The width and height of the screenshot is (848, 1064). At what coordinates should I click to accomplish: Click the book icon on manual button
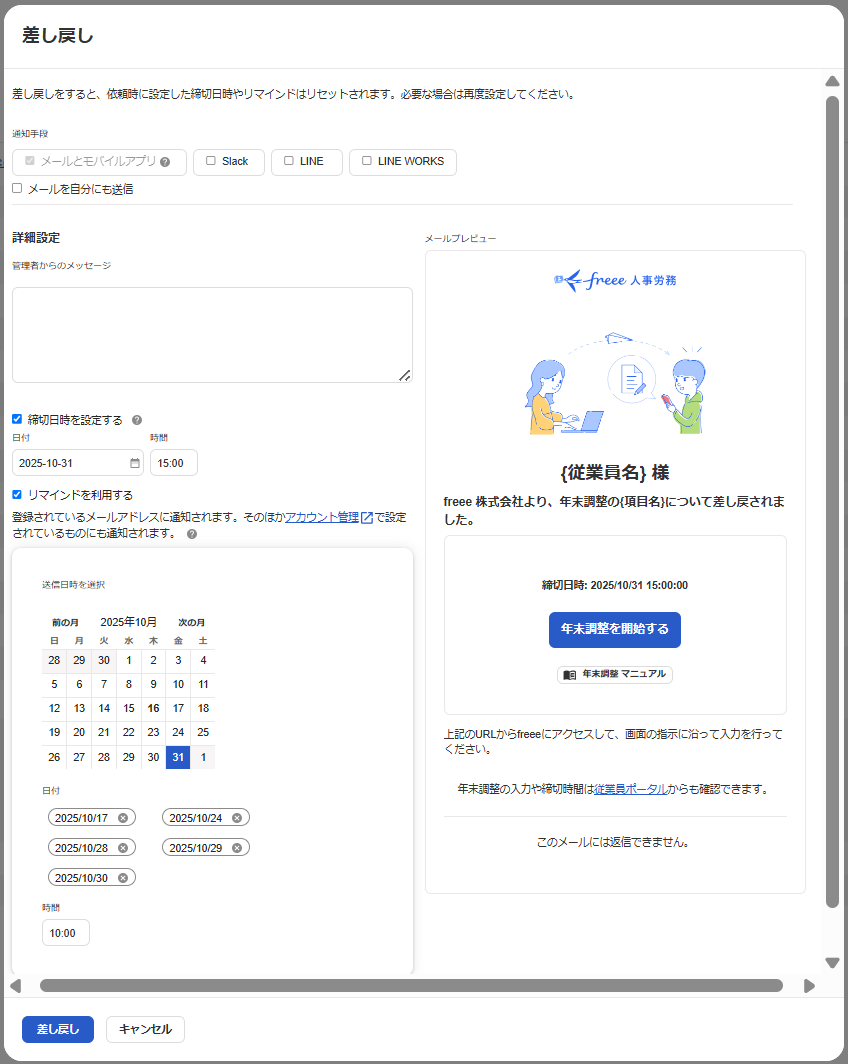click(x=570, y=674)
